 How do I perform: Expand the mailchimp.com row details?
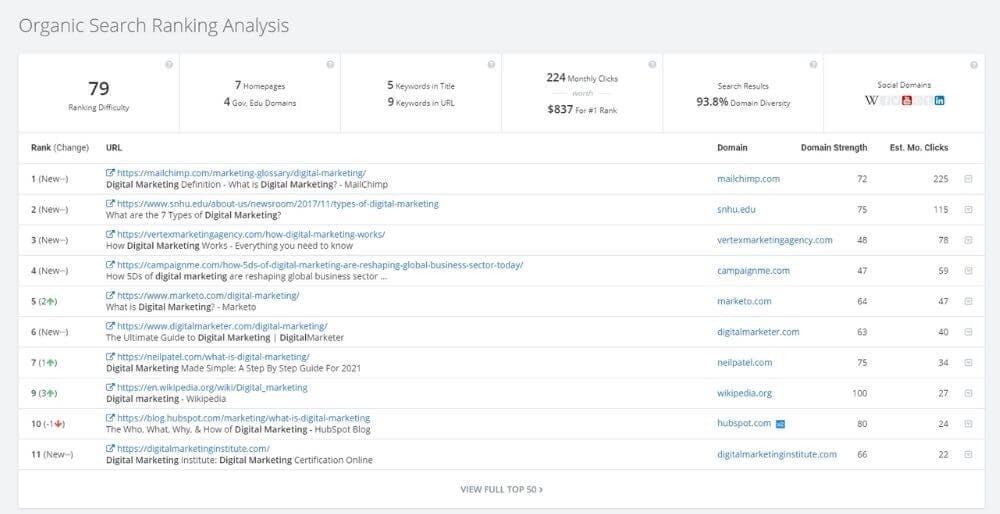(968, 179)
